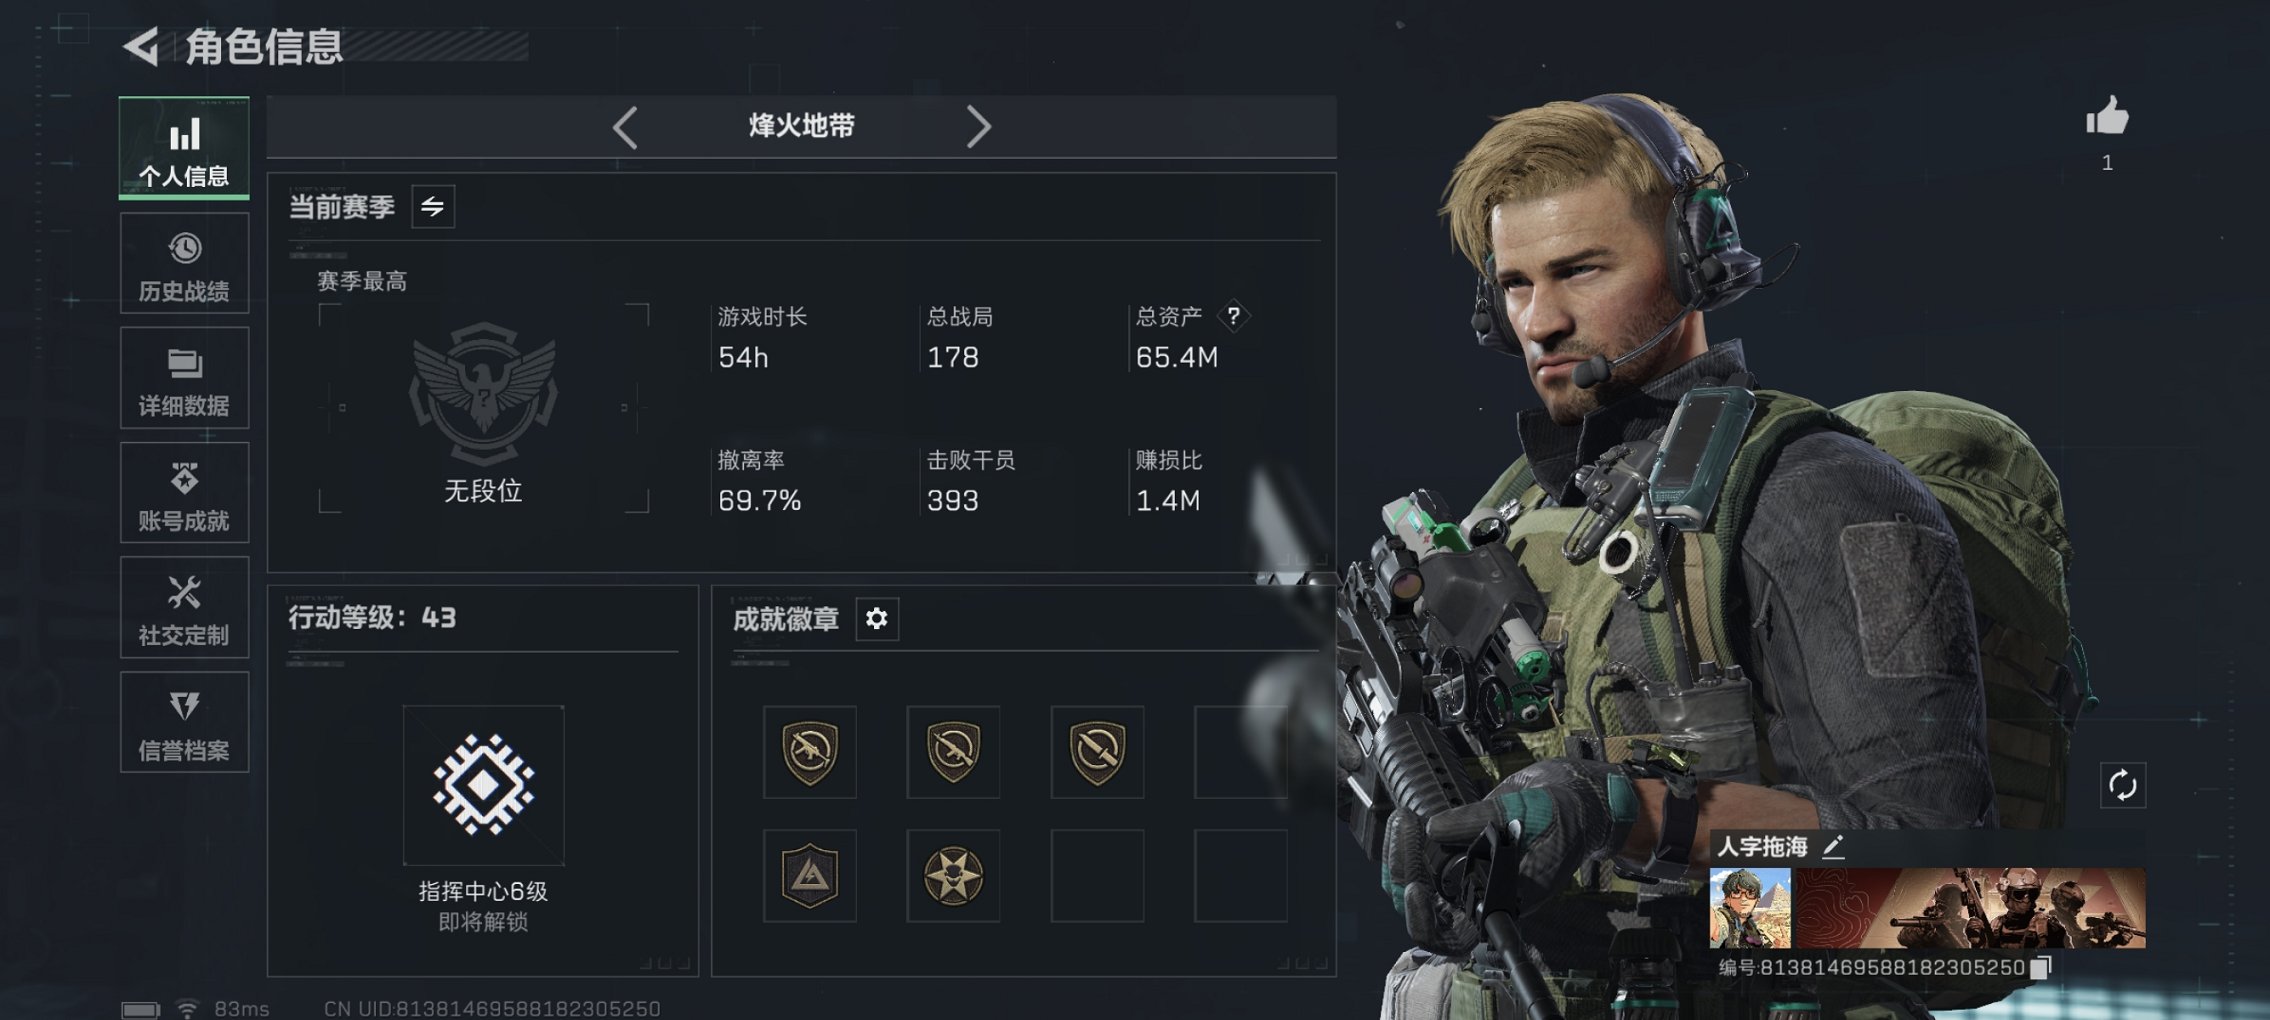Click the red squad banner card
The width and height of the screenshot is (2270, 1020).
pos(1971,908)
